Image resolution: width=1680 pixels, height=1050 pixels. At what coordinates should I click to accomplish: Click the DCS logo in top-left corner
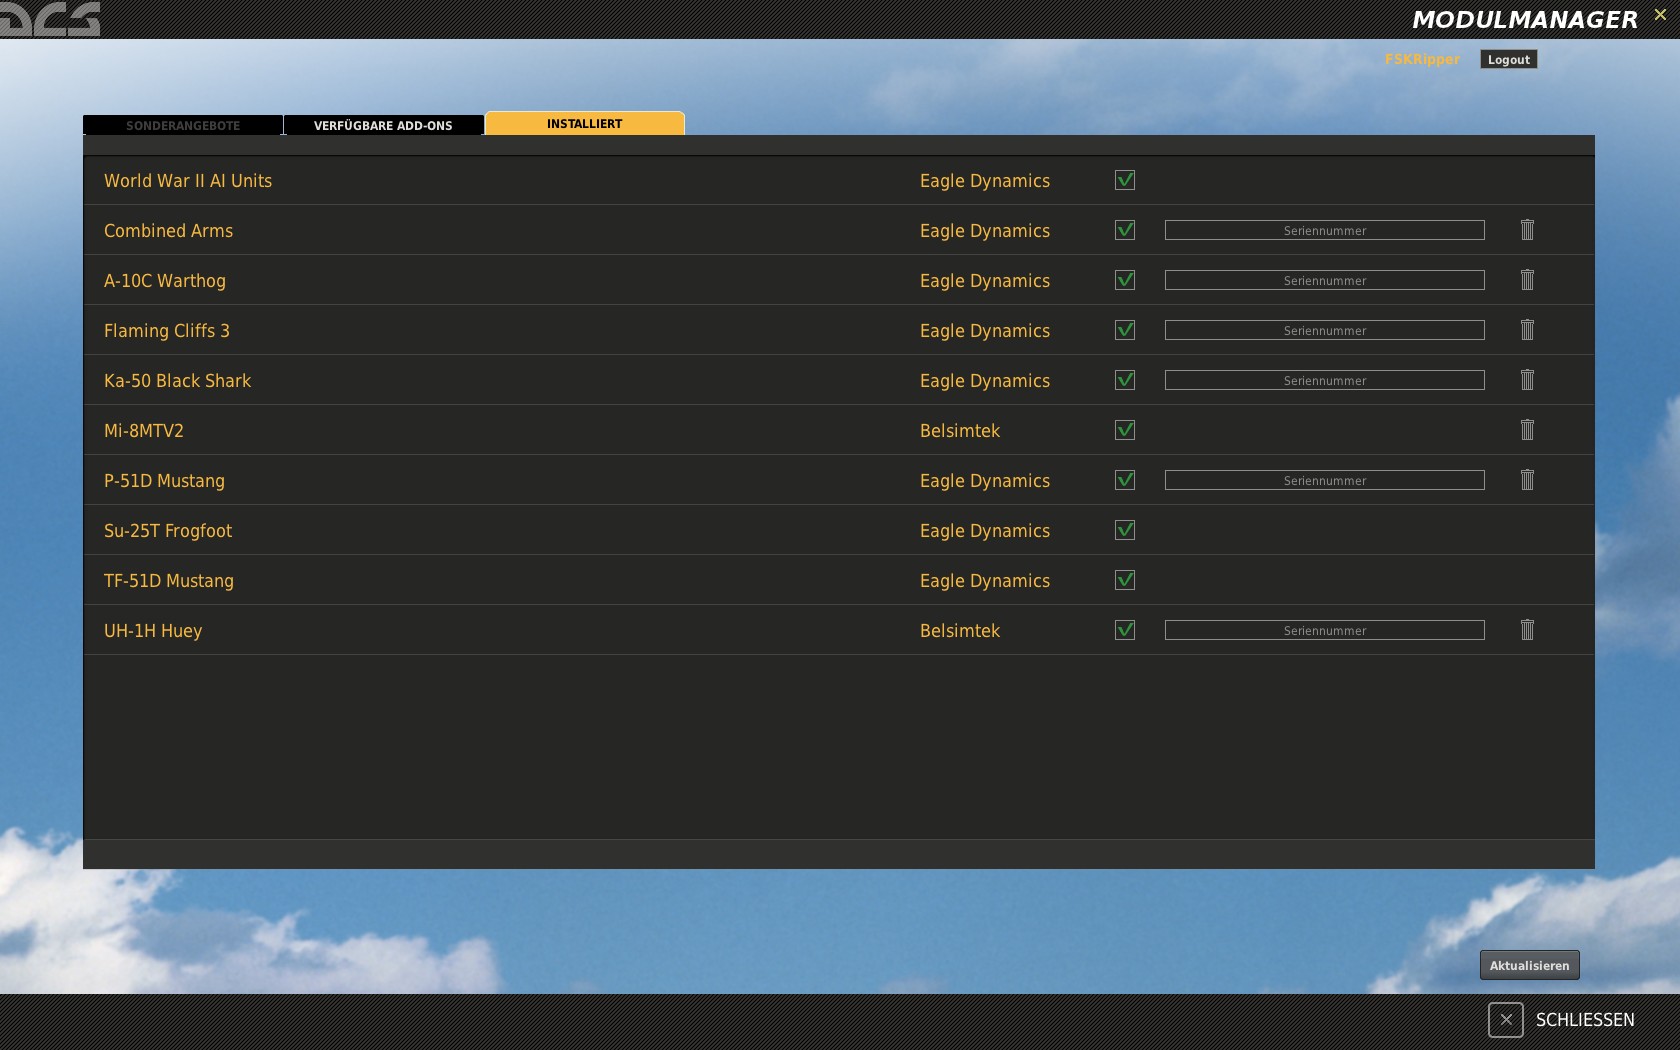[x=50, y=19]
